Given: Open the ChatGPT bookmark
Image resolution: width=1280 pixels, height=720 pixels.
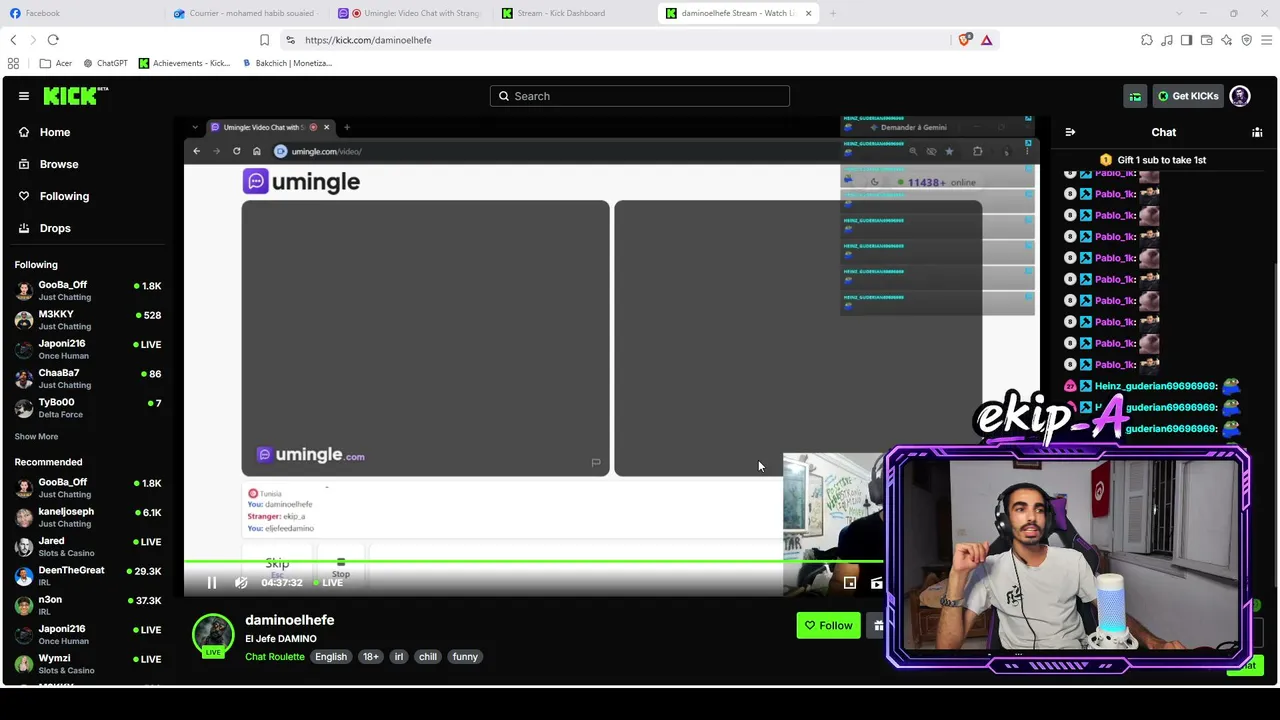Looking at the screenshot, I should (x=105, y=63).
